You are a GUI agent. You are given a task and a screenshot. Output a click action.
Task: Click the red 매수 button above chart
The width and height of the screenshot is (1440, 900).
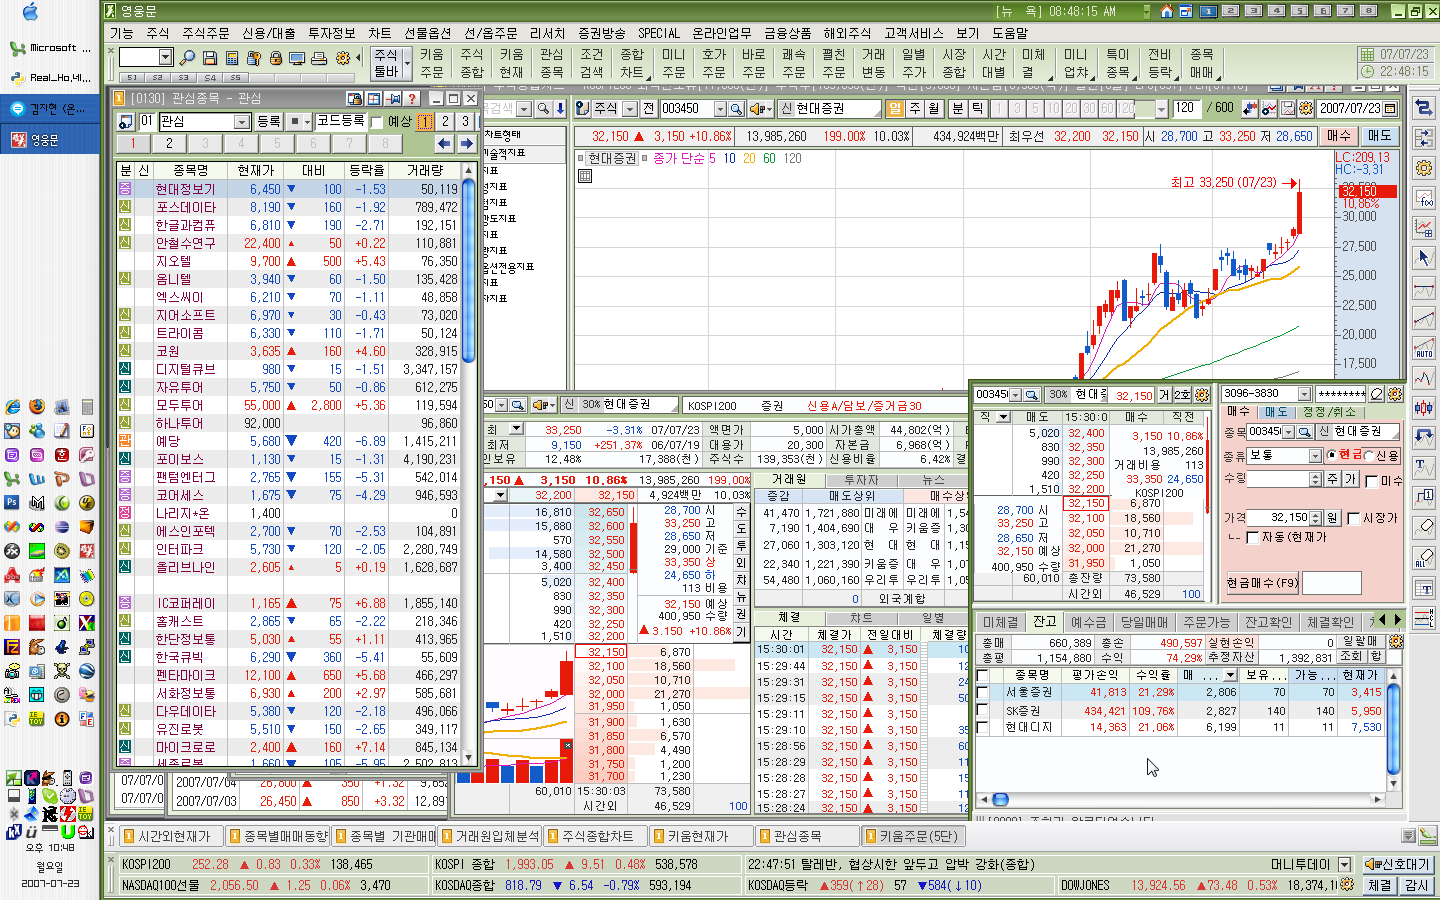coord(1338,136)
